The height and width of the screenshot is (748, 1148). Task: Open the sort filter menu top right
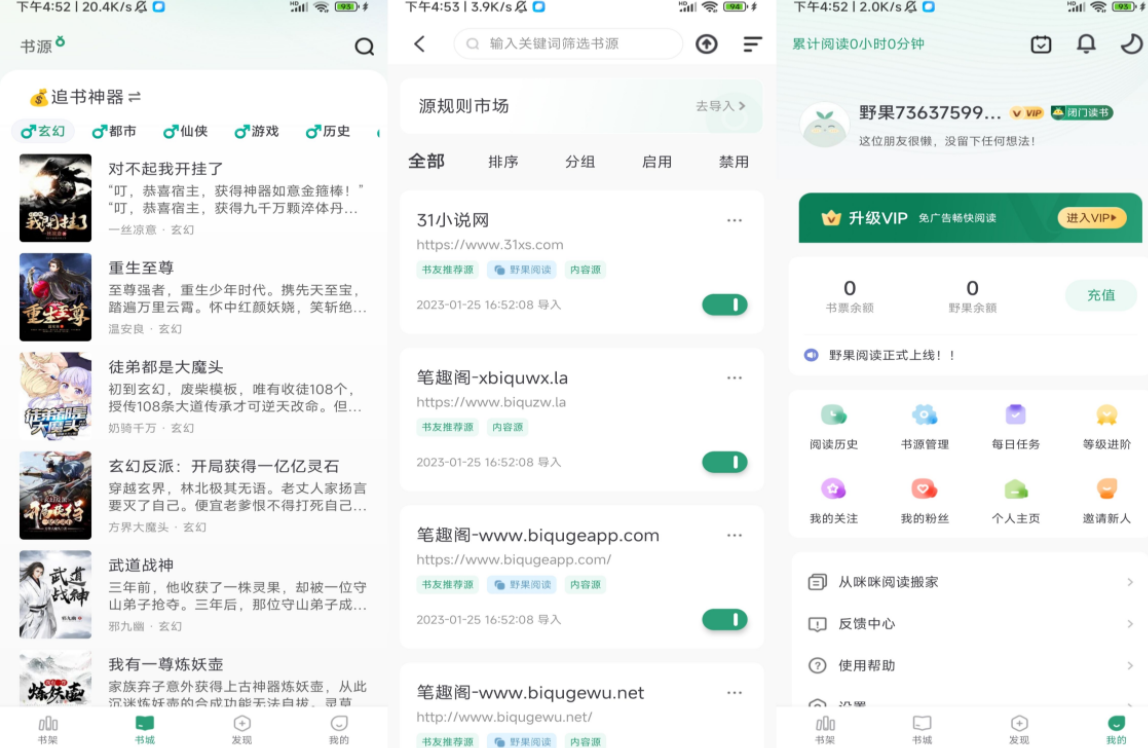751,44
